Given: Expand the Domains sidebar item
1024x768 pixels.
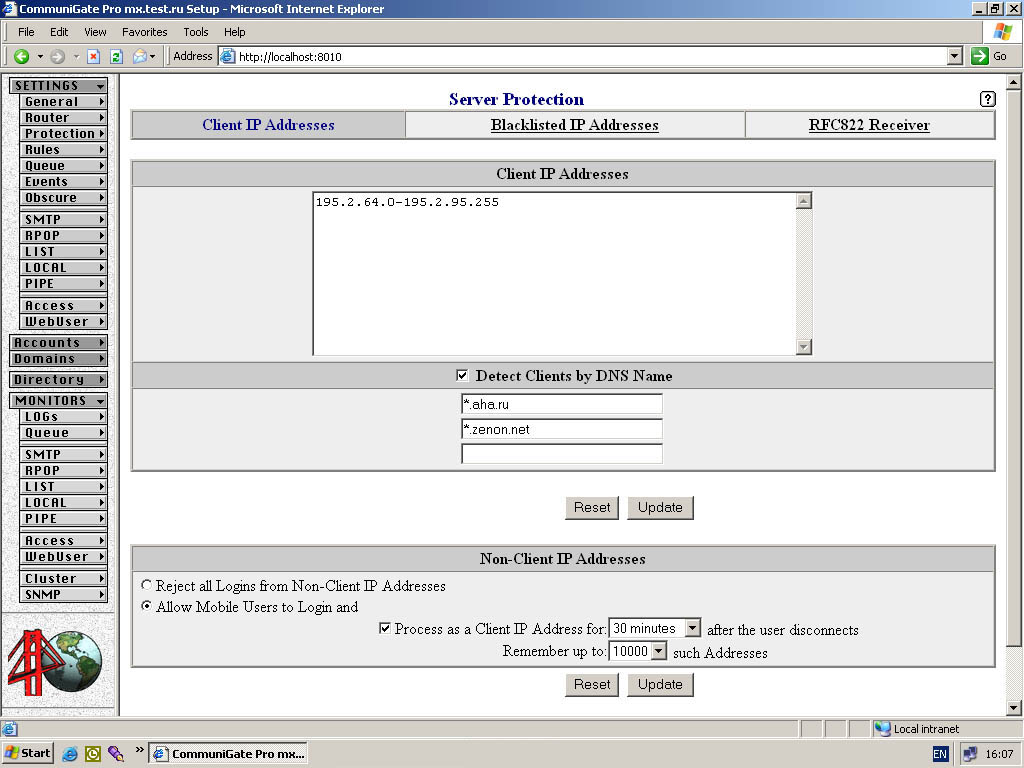Looking at the screenshot, I should click(59, 359).
